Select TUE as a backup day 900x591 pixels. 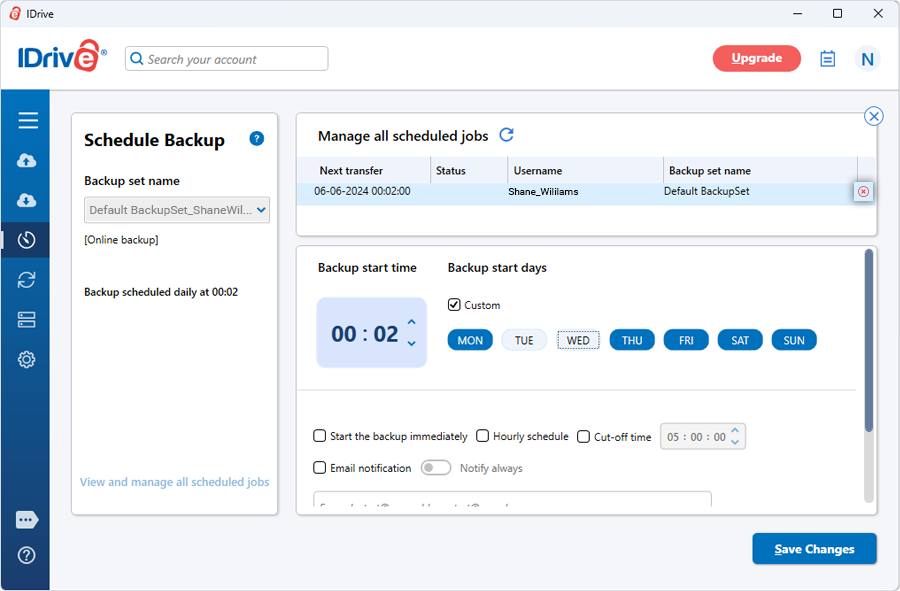point(524,340)
